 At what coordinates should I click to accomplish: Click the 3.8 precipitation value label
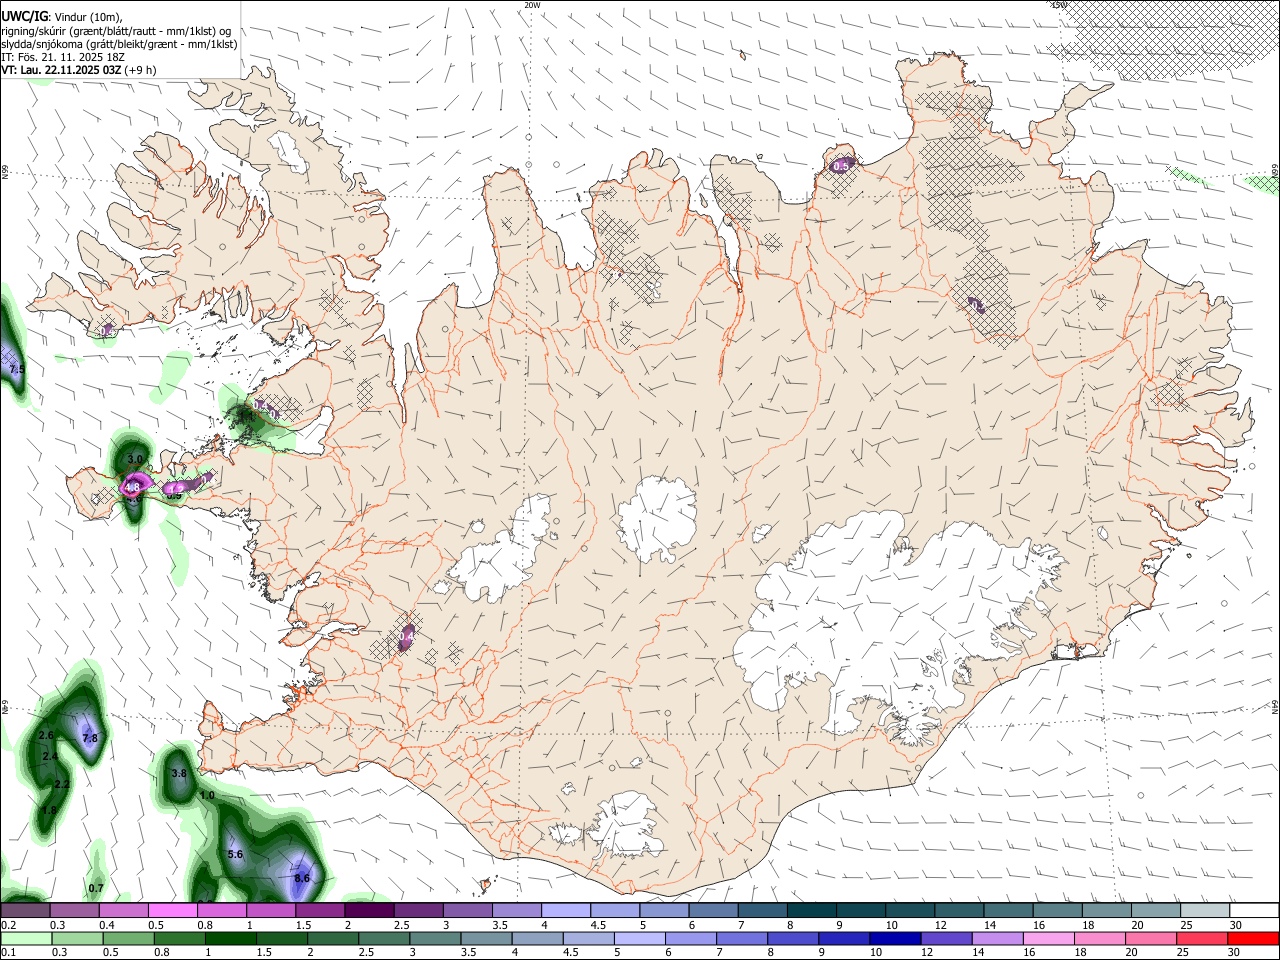click(x=179, y=773)
